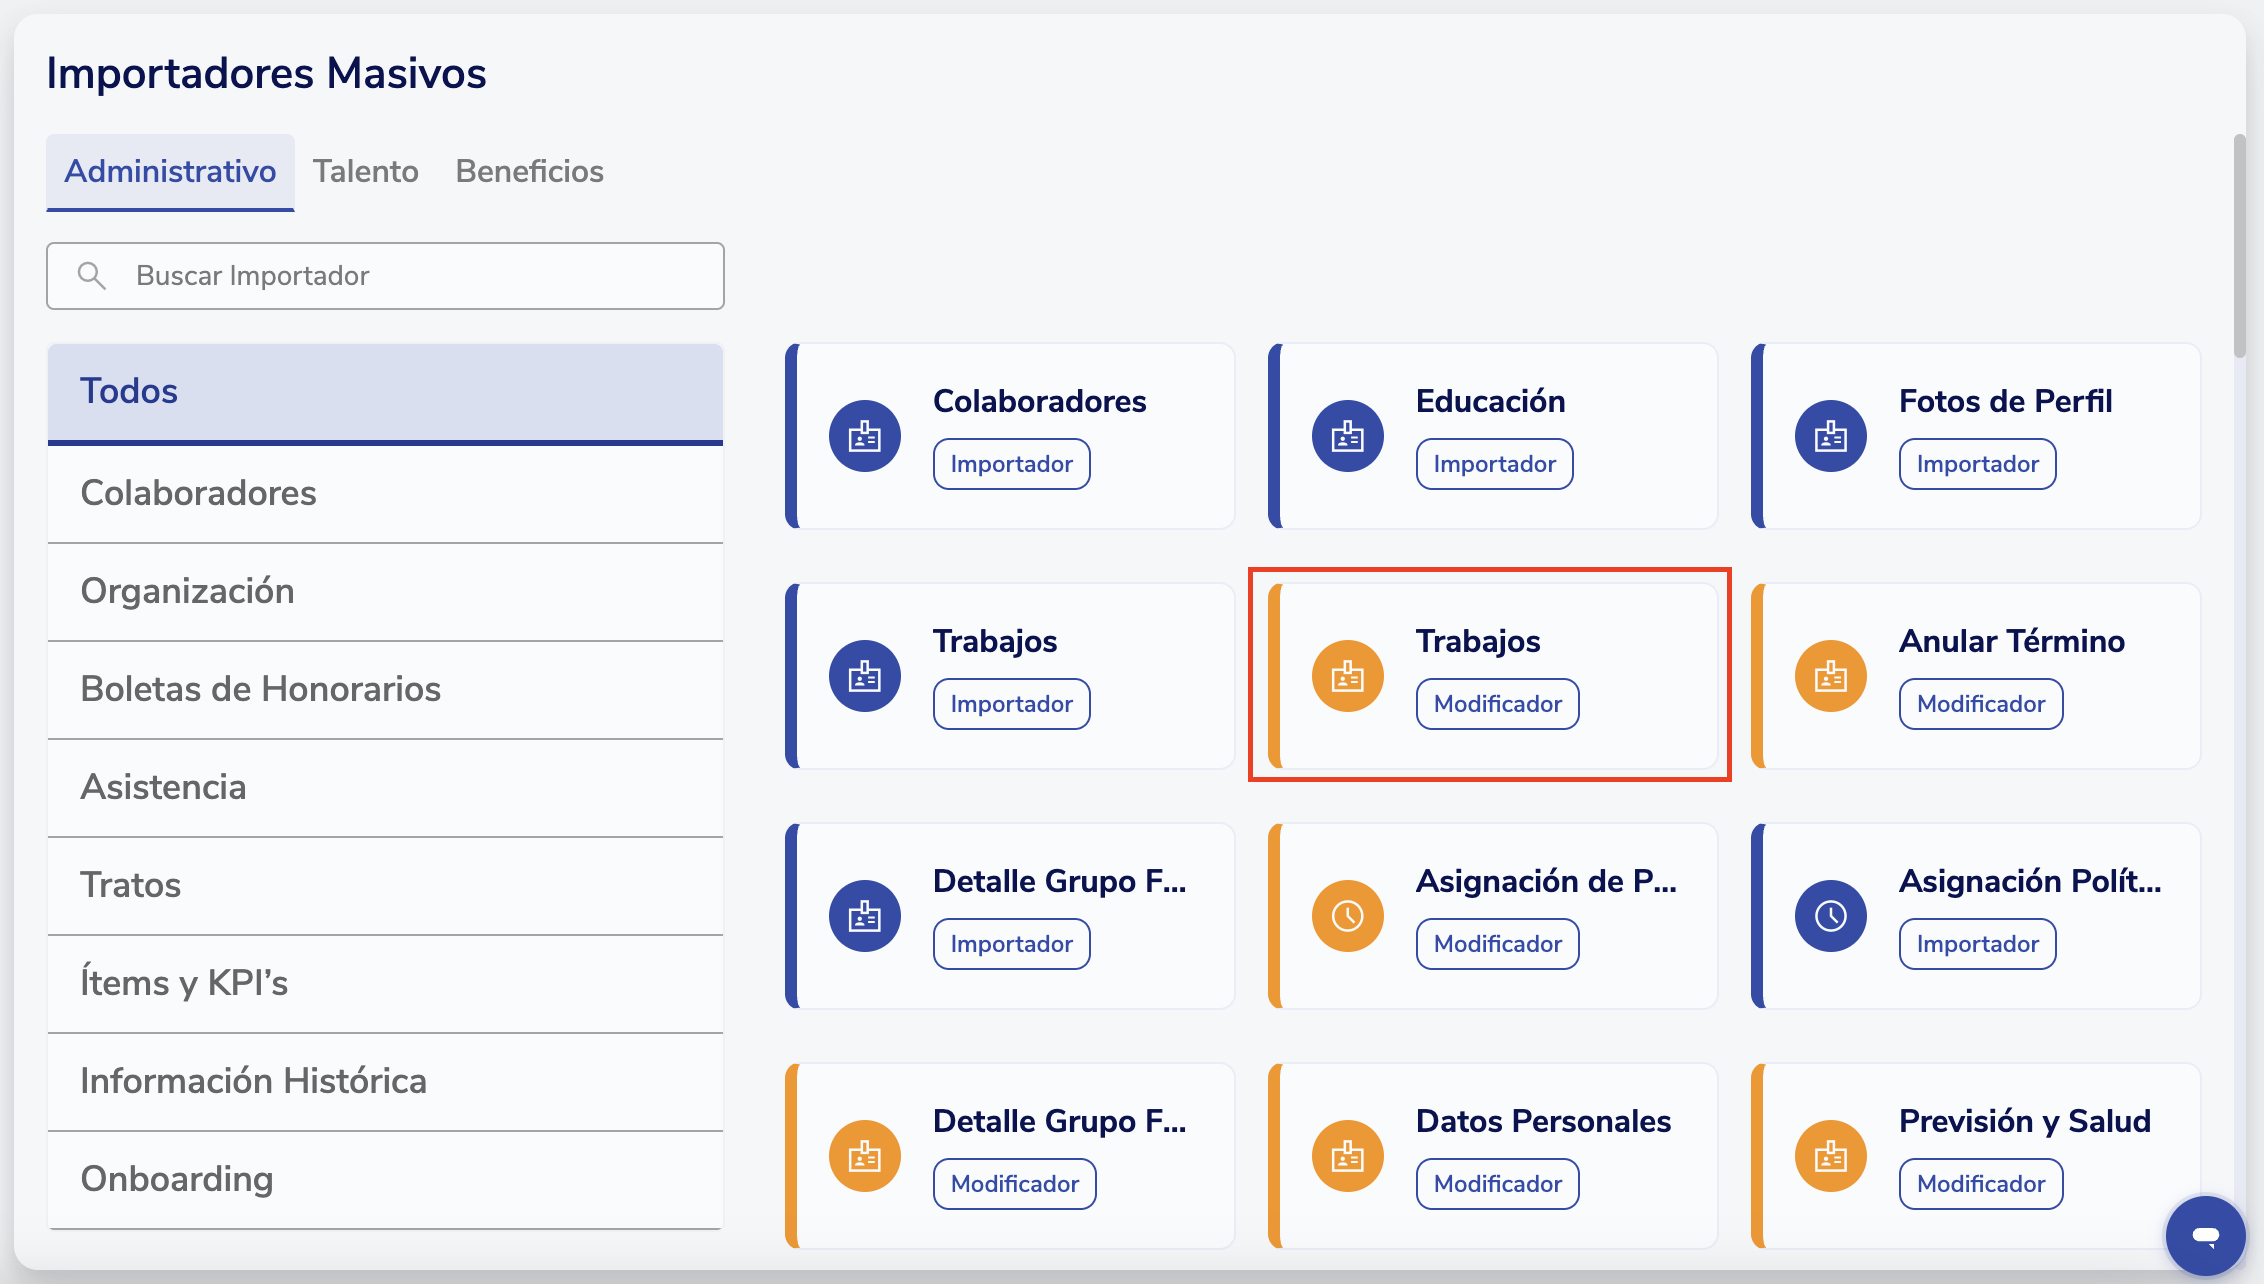Image resolution: width=2264 pixels, height=1284 pixels.
Task: Click the search magnifier icon
Action: tap(92, 276)
